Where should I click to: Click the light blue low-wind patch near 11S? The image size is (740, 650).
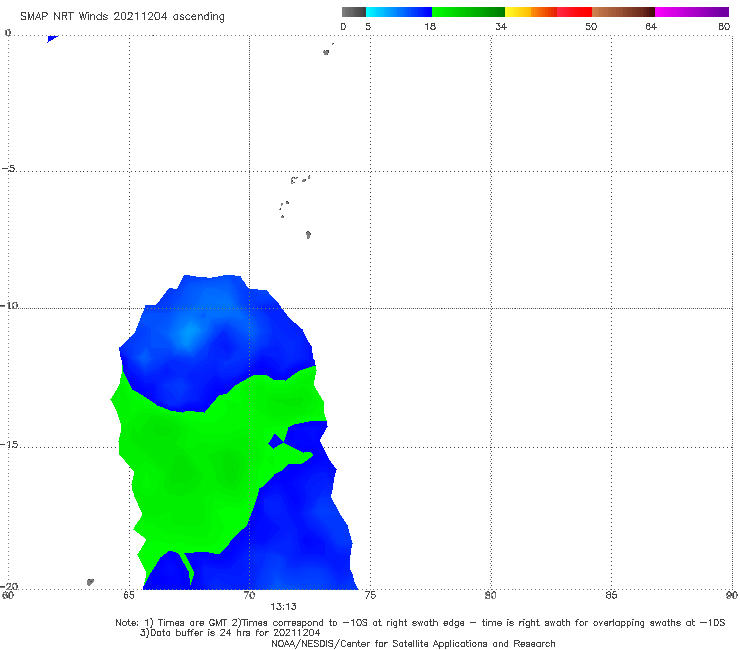pos(189,334)
